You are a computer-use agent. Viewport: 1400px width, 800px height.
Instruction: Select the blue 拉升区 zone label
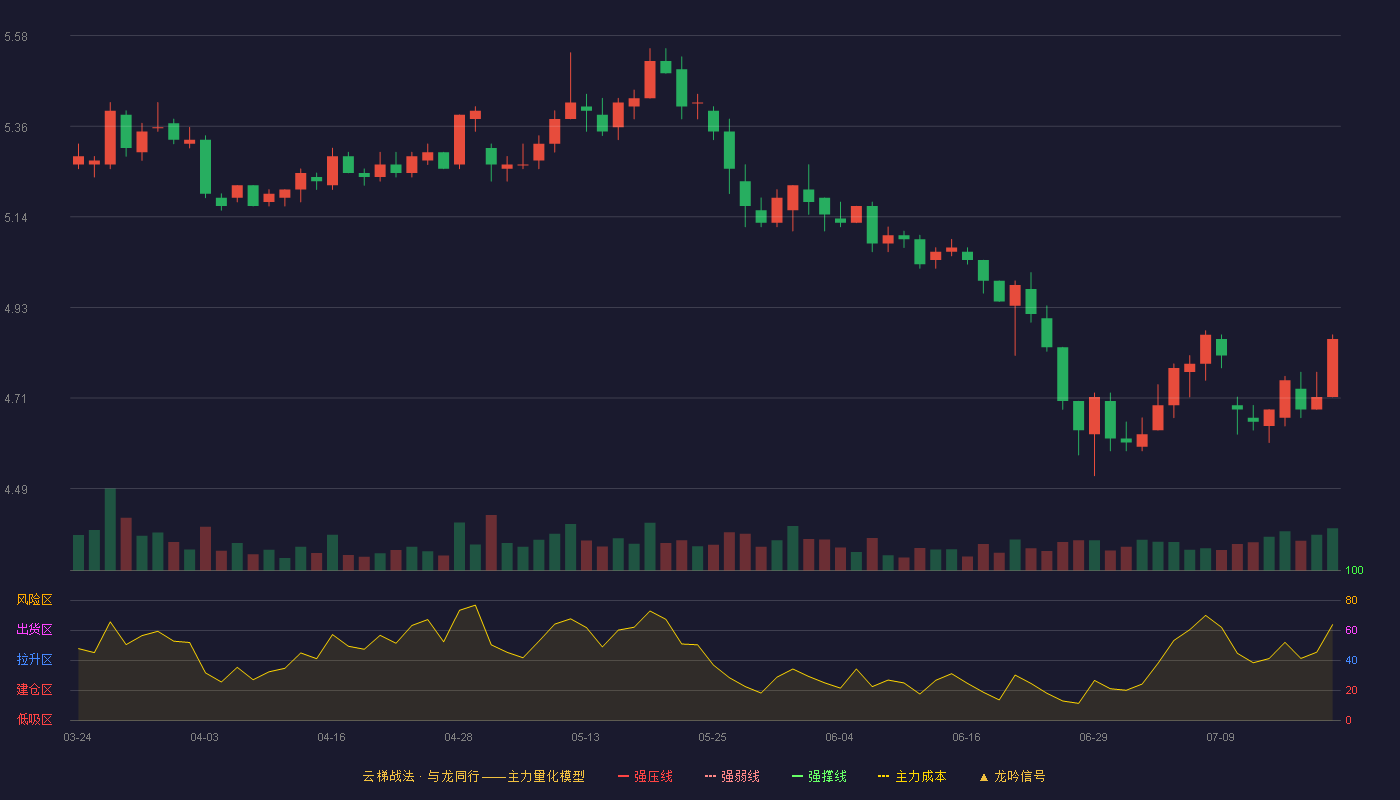(34, 660)
